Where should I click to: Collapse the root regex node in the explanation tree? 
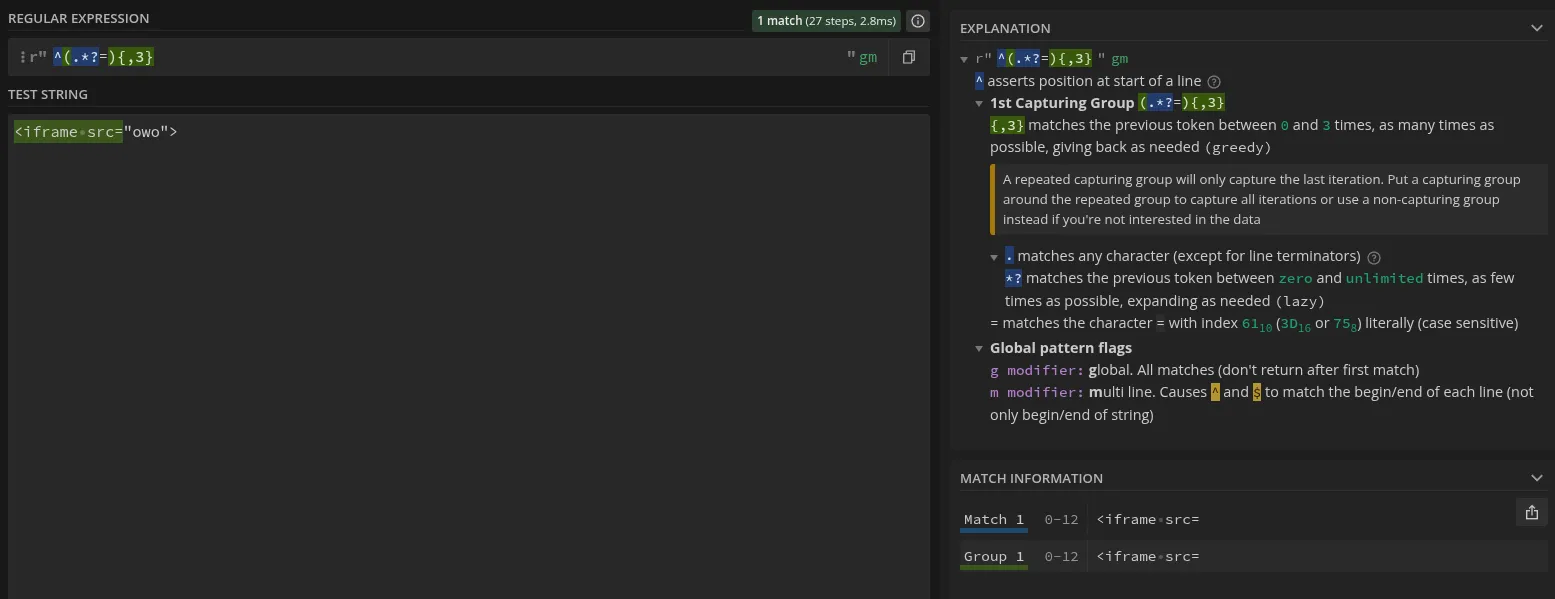pos(964,59)
